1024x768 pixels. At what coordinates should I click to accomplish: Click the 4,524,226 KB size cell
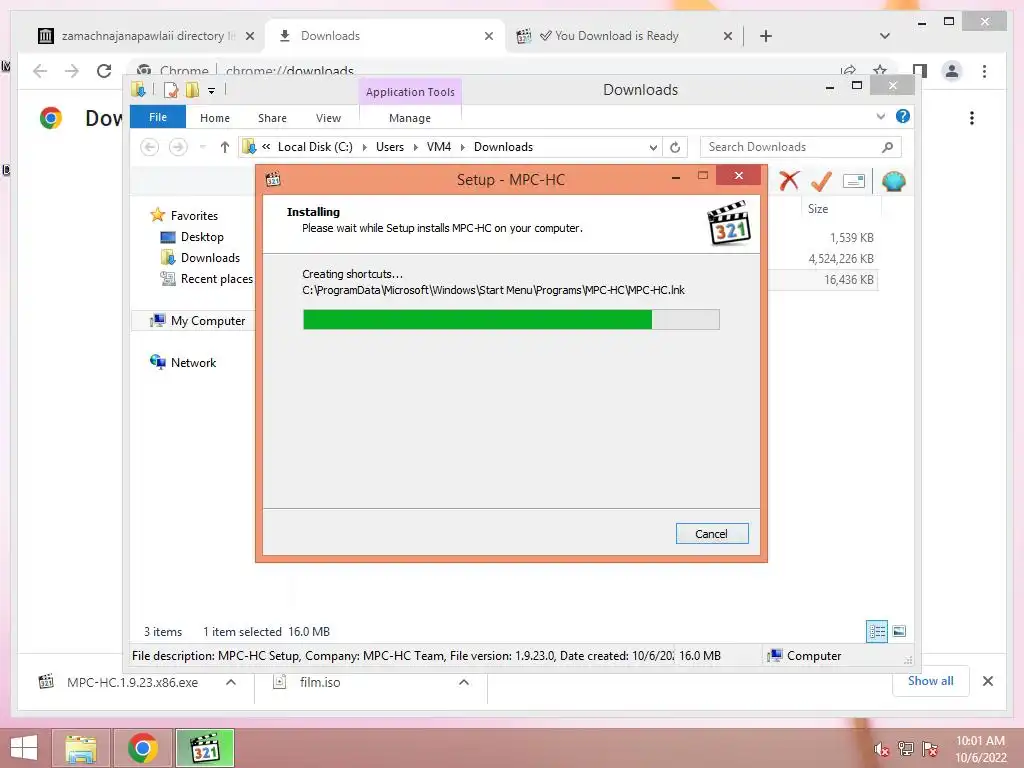coord(841,259)
